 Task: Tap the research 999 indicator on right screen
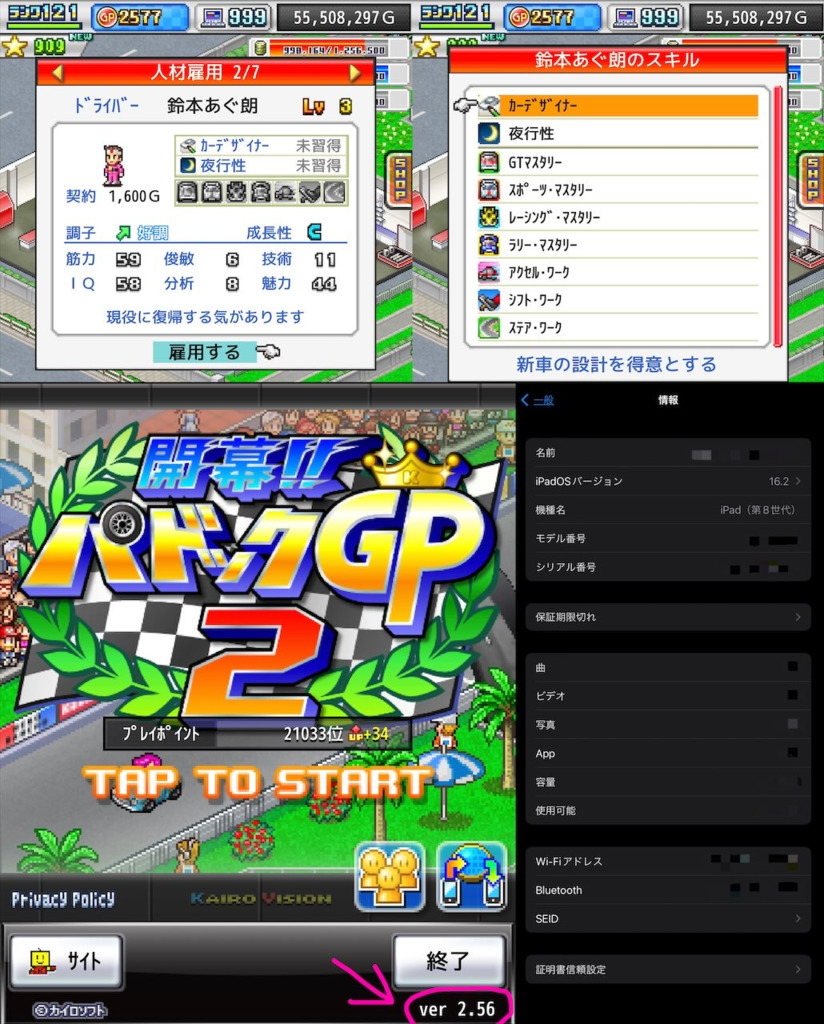646,17
